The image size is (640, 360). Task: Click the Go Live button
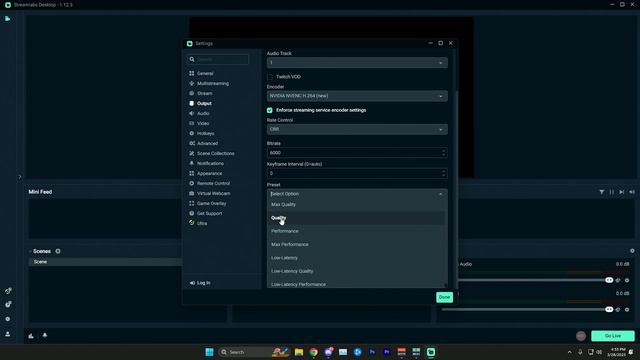point(613,336)
